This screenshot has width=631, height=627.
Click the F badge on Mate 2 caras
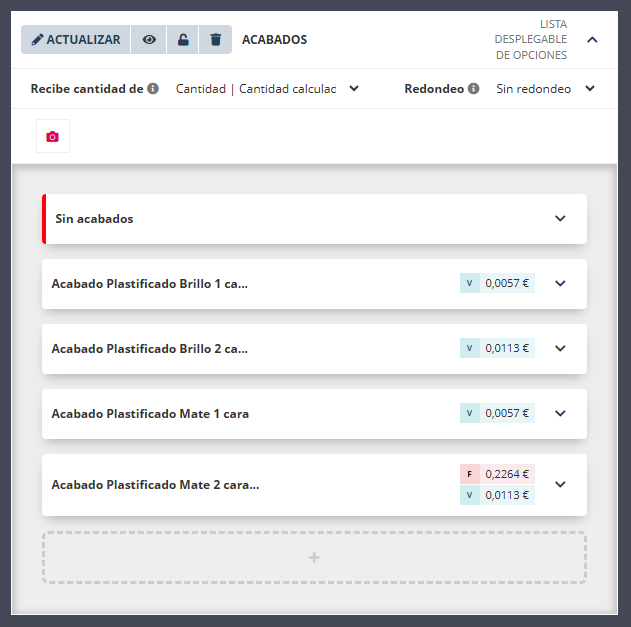[x=470, y=474]
